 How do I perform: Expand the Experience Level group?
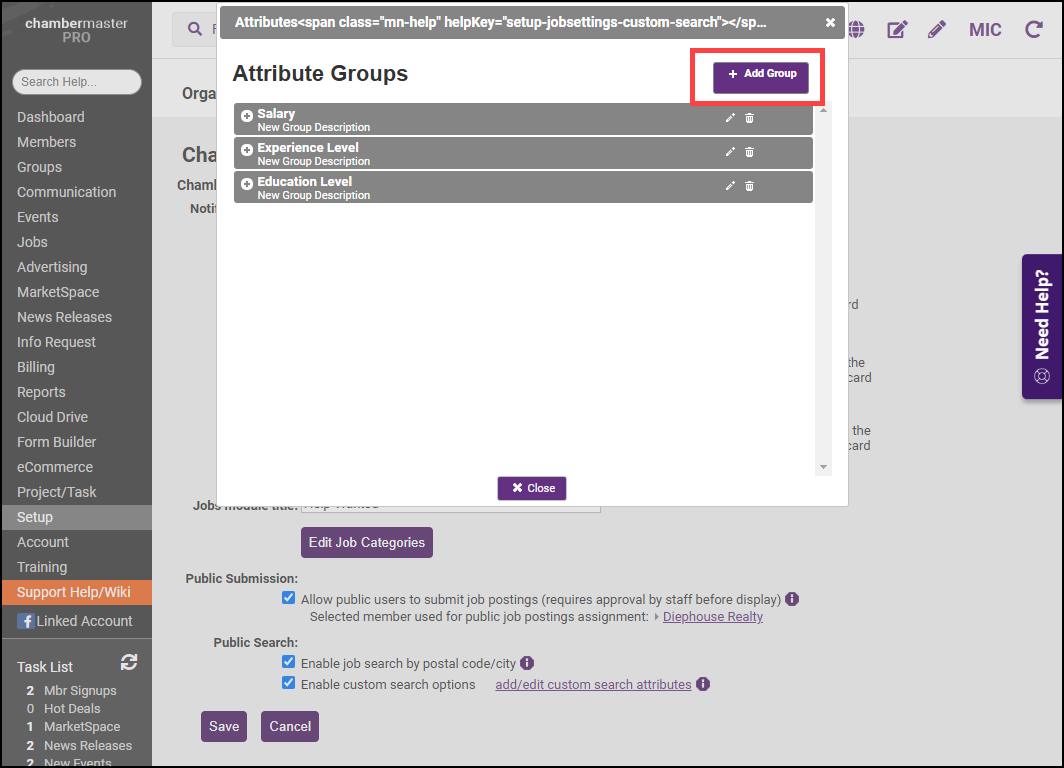[247, 150]
